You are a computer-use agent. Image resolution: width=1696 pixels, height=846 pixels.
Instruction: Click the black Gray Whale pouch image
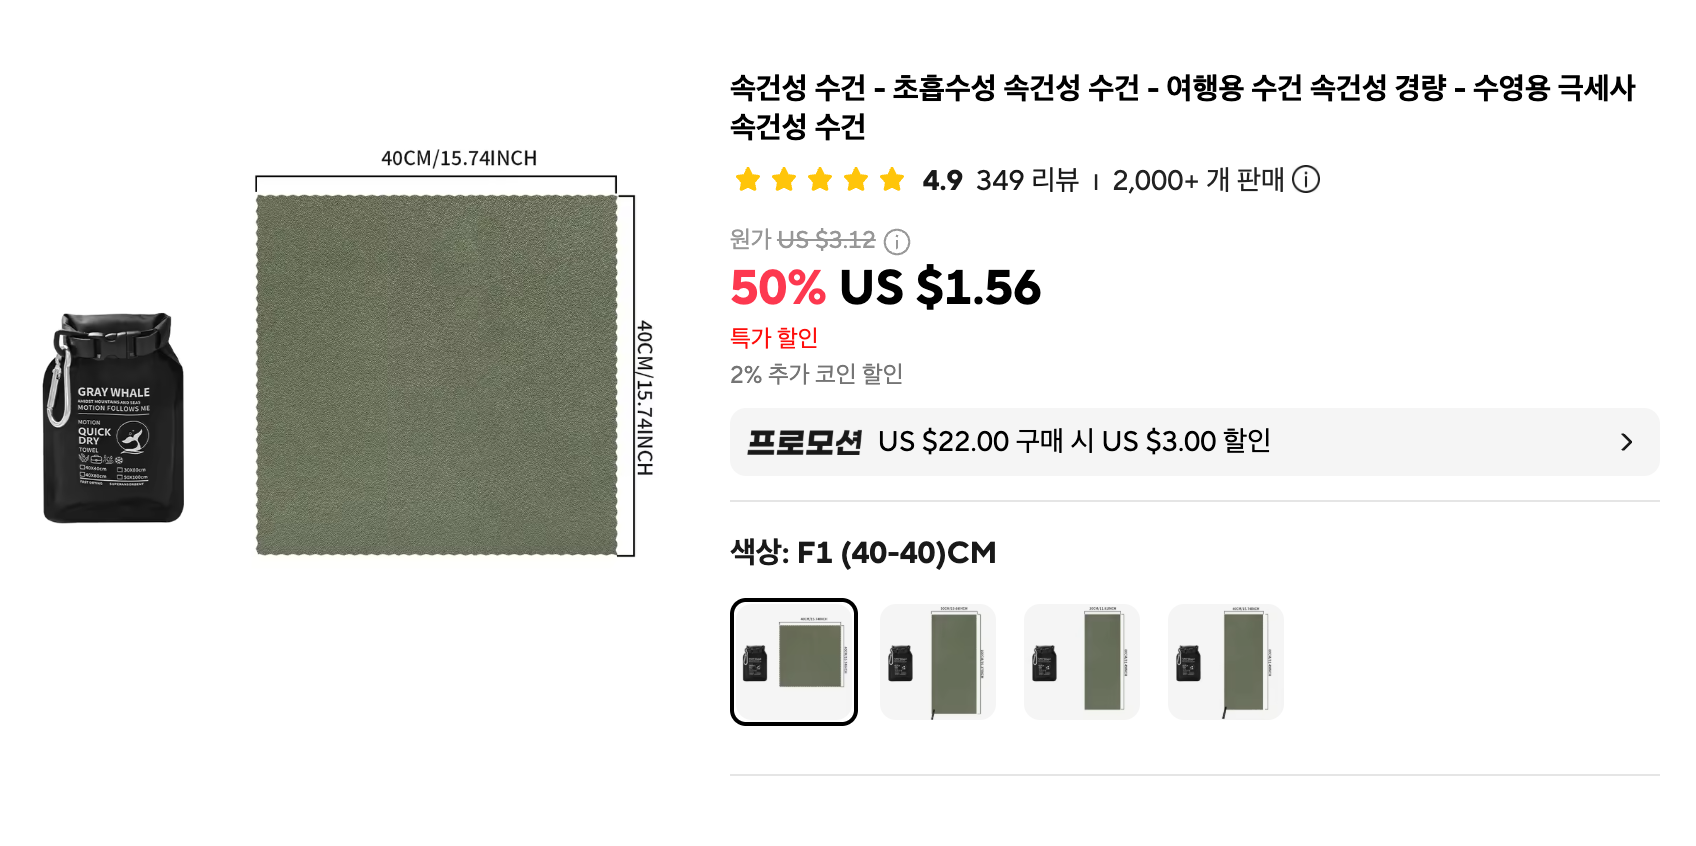114,418
